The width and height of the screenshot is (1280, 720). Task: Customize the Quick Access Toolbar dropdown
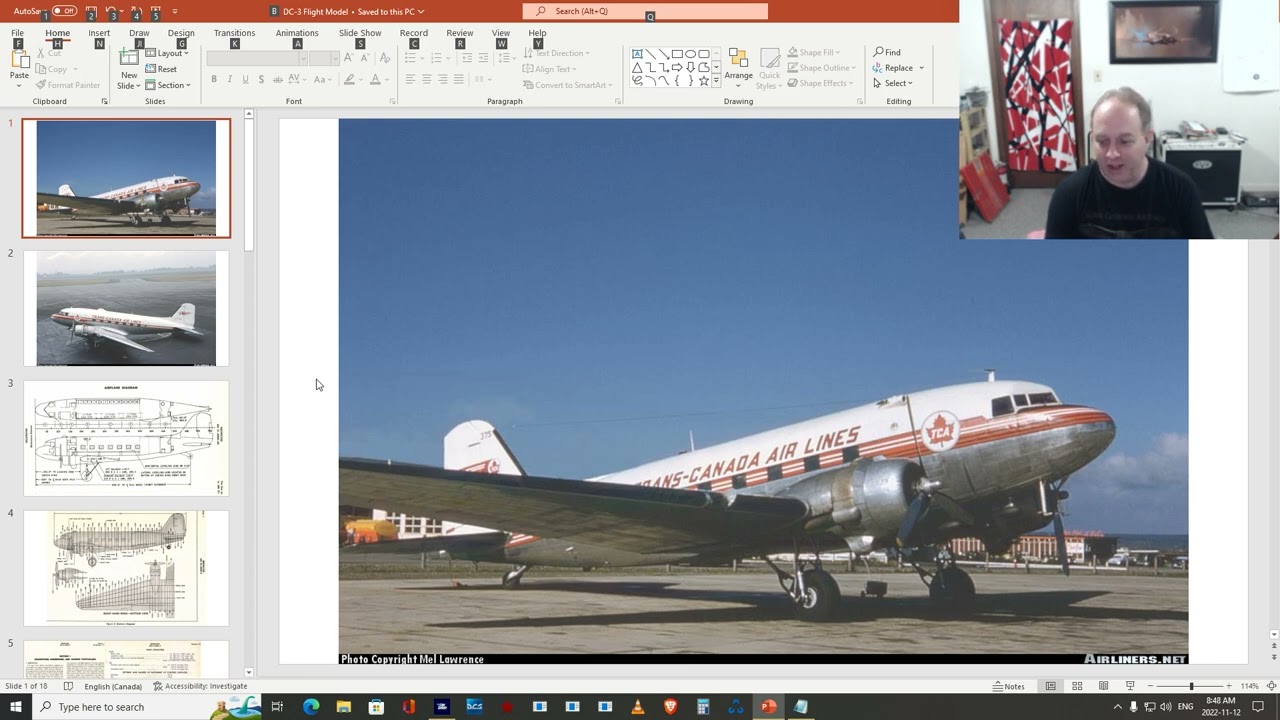[x=175, y=11]
